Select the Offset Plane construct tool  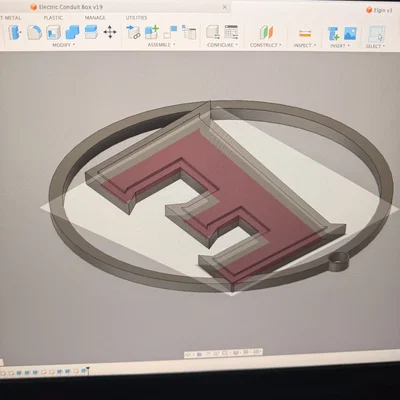point(266,32)
